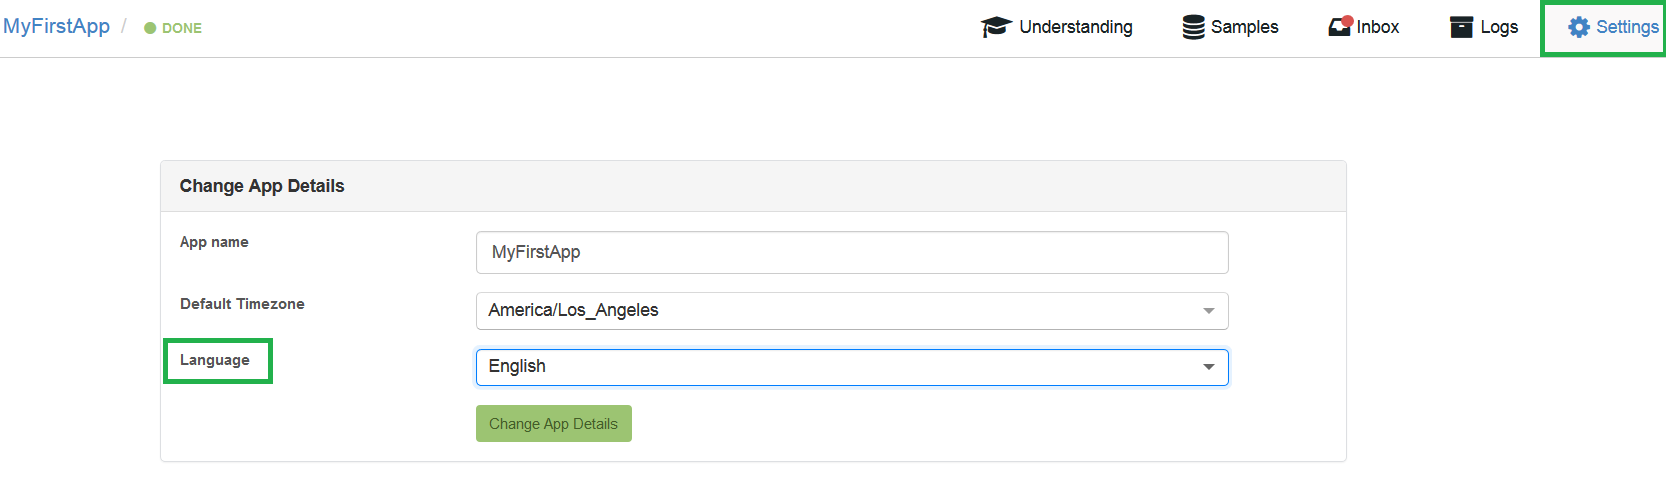Open the Default Timezone America/Los_Angeles dropdown
Screen dimensions: 1666x478
point(840,311)
